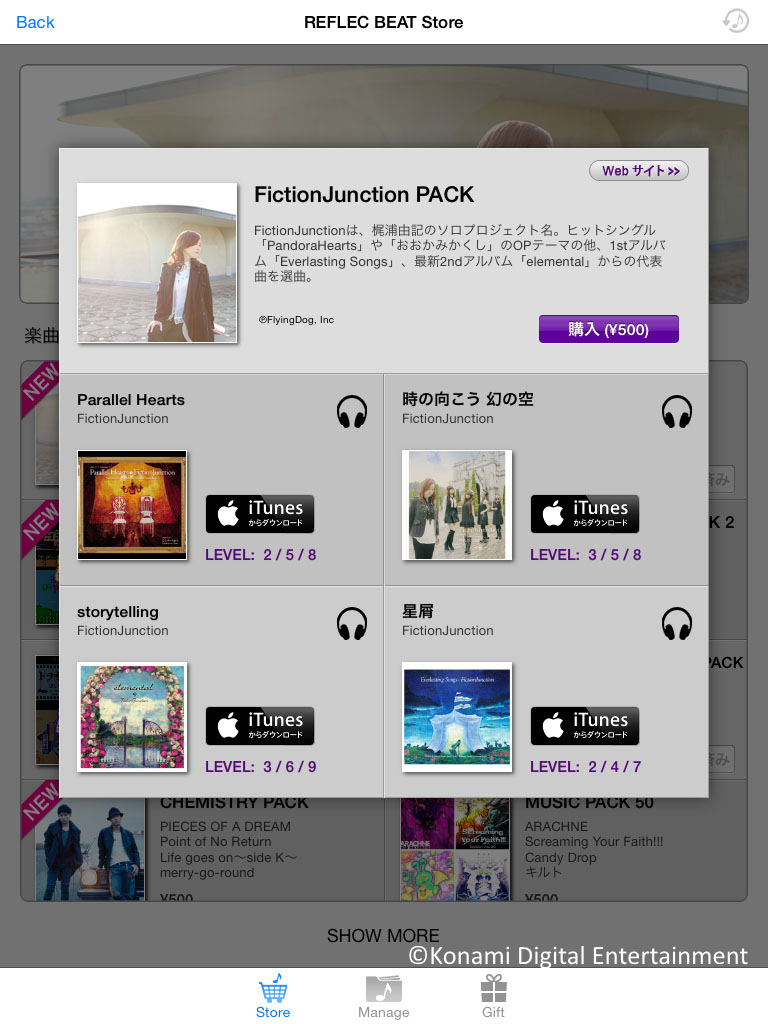Preview 時の向こう 幻の空 with headphones icon
The image size is (768, 1024).
[677, 412]
